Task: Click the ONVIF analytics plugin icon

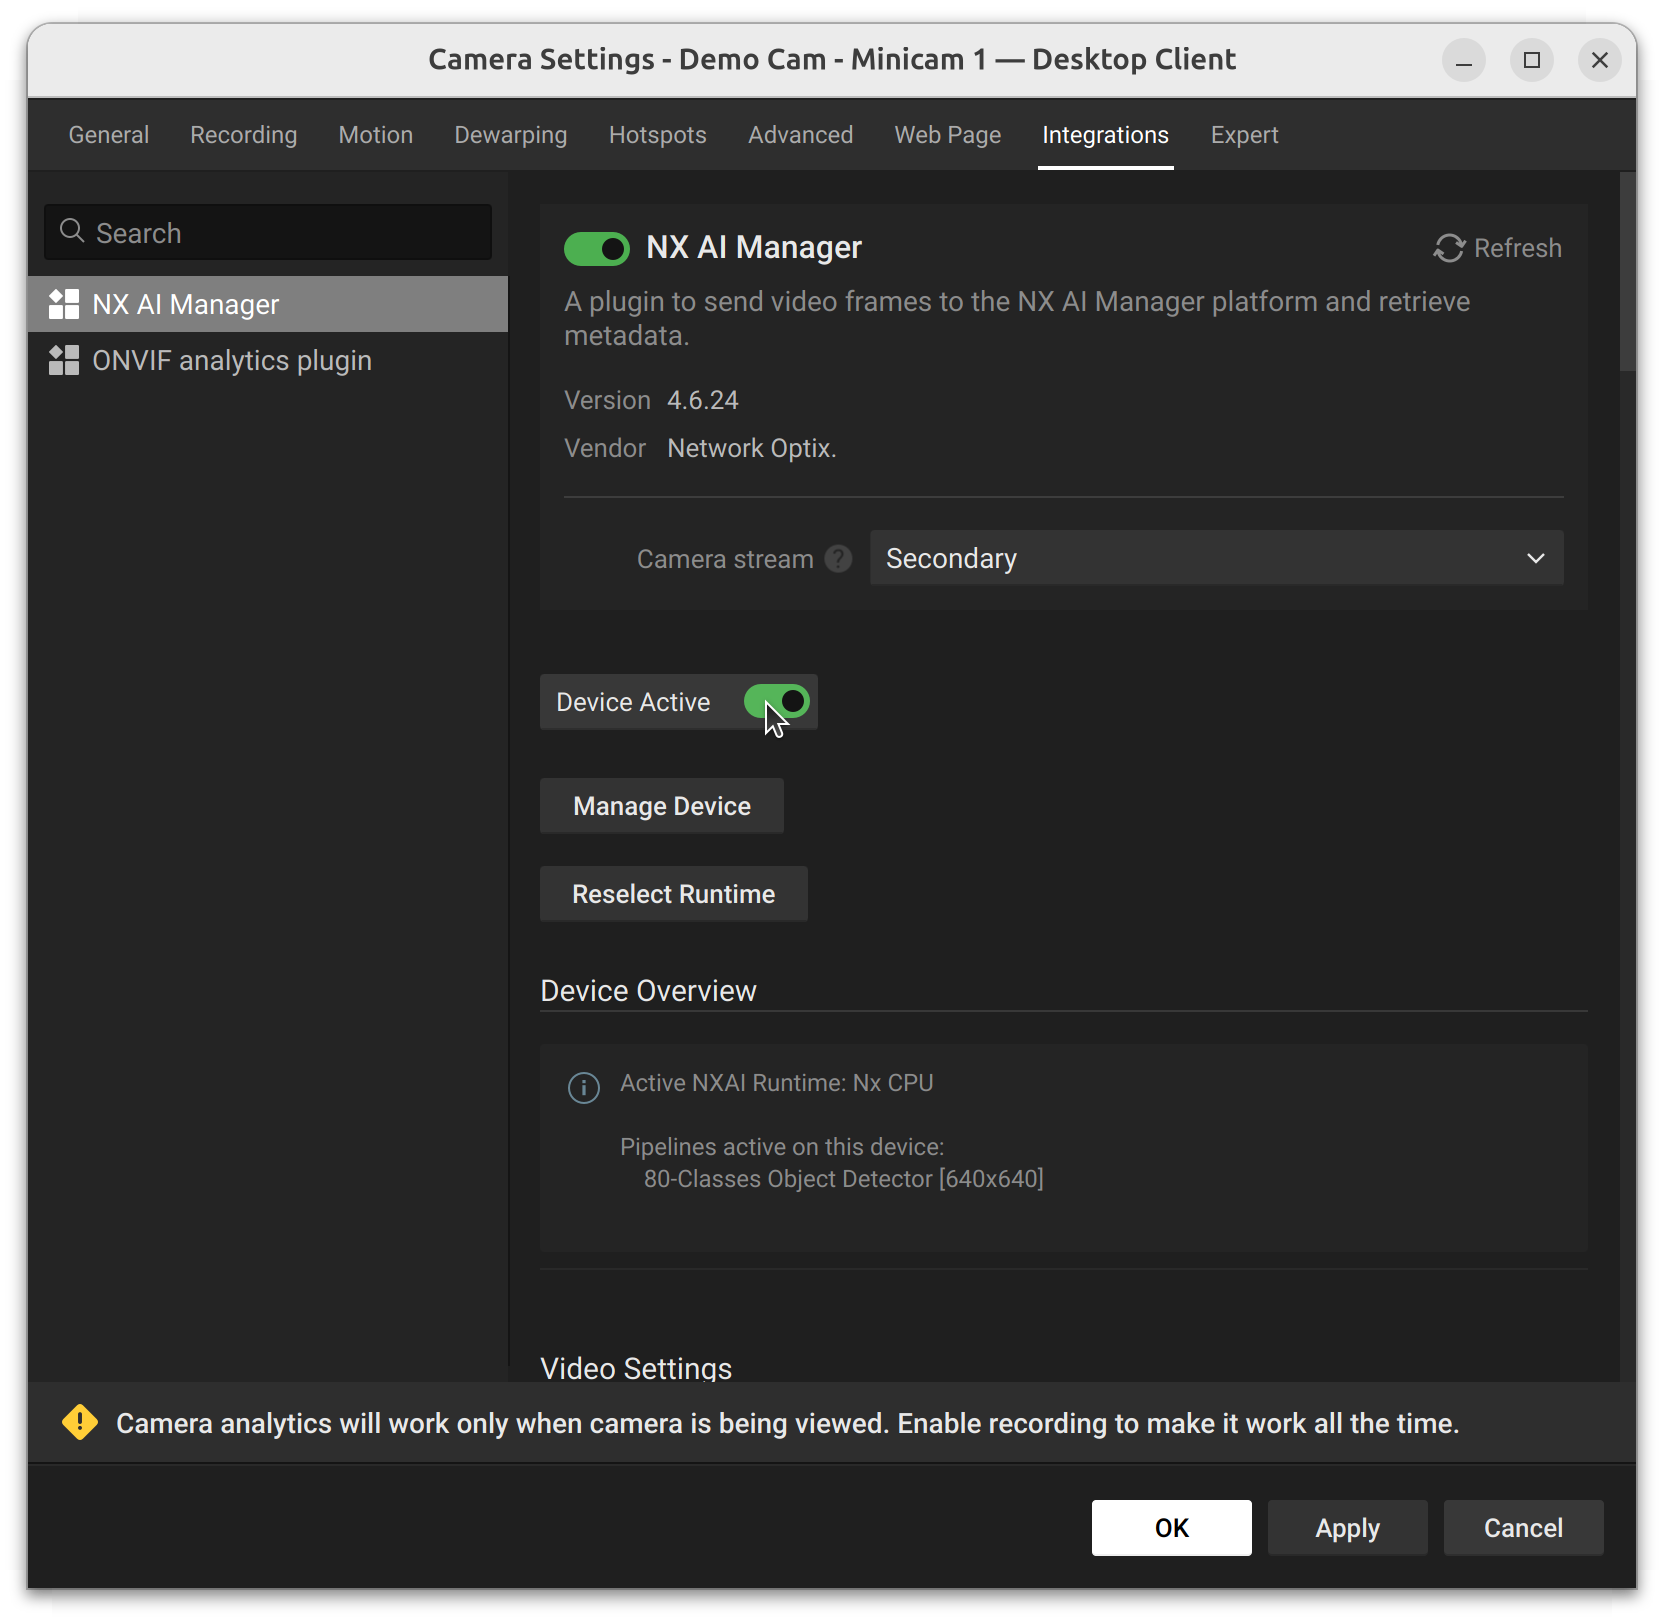Action: coord(64,360)
